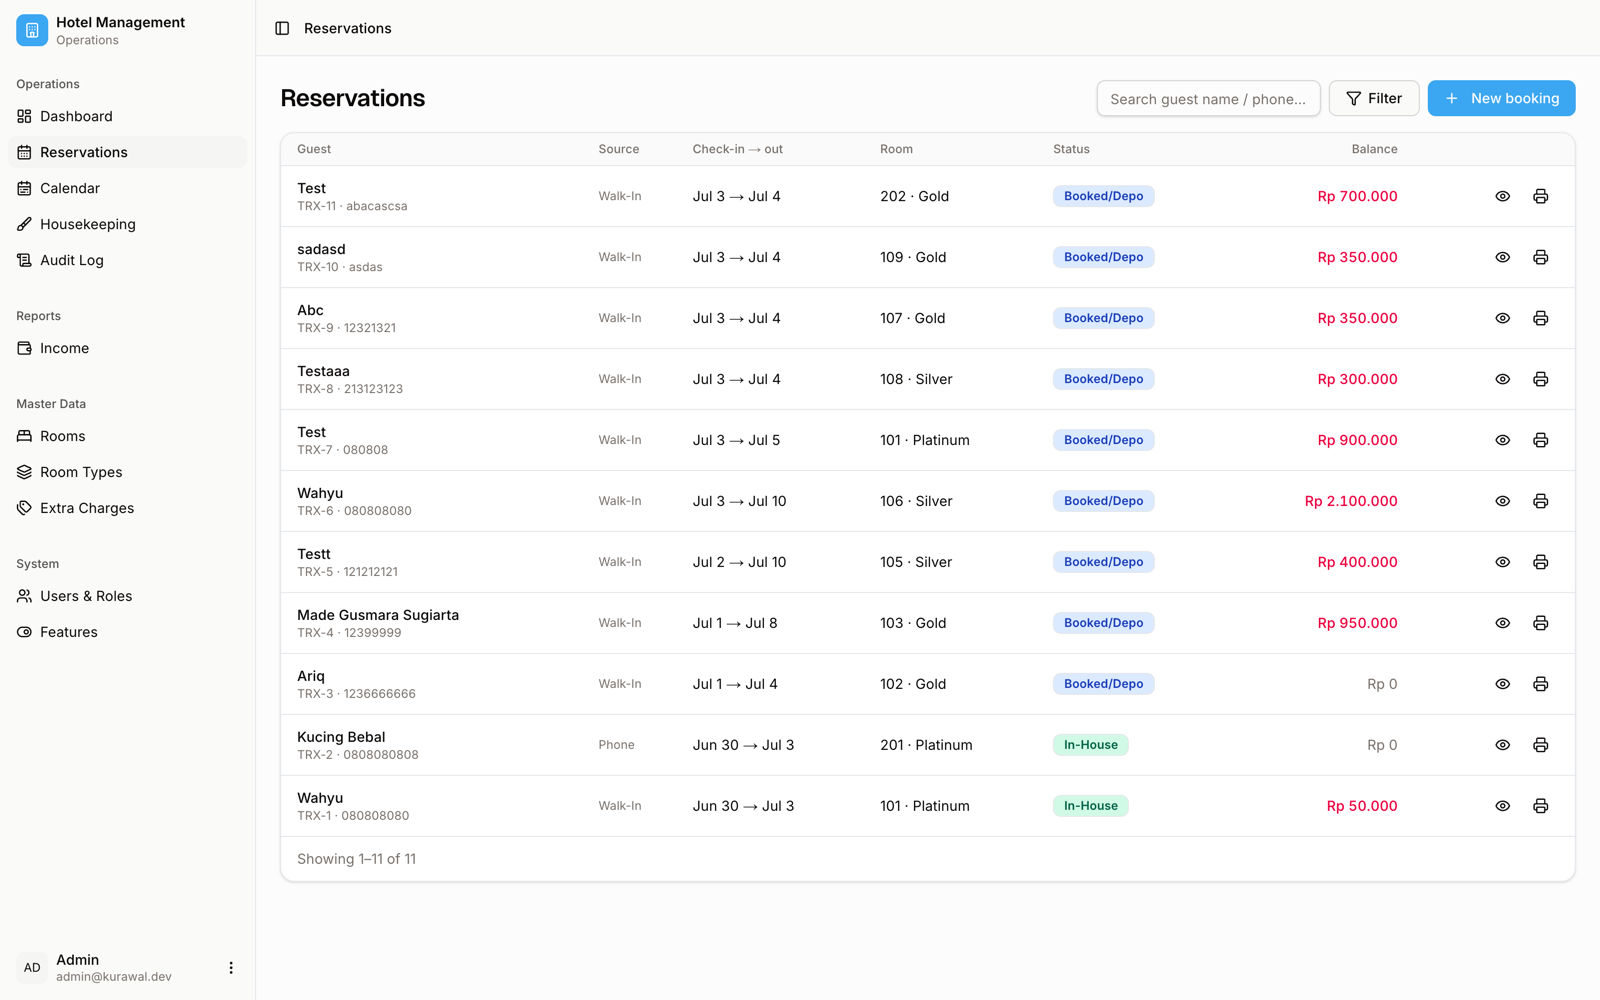1600x1000 pixels.
Task: View details of Ariq TRX-3 reservation
Action: coord(1502,684)
